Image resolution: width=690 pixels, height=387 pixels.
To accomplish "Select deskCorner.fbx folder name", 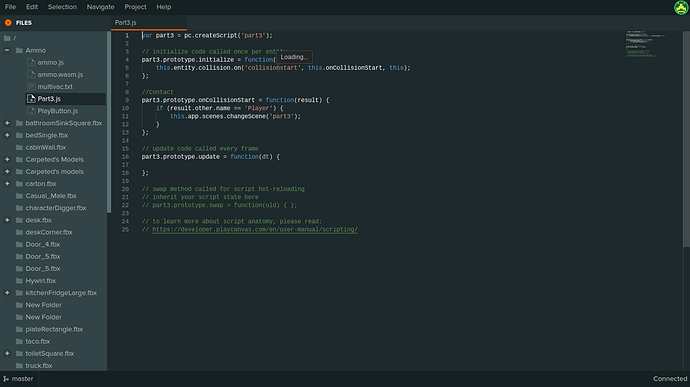I will point(49,232).
